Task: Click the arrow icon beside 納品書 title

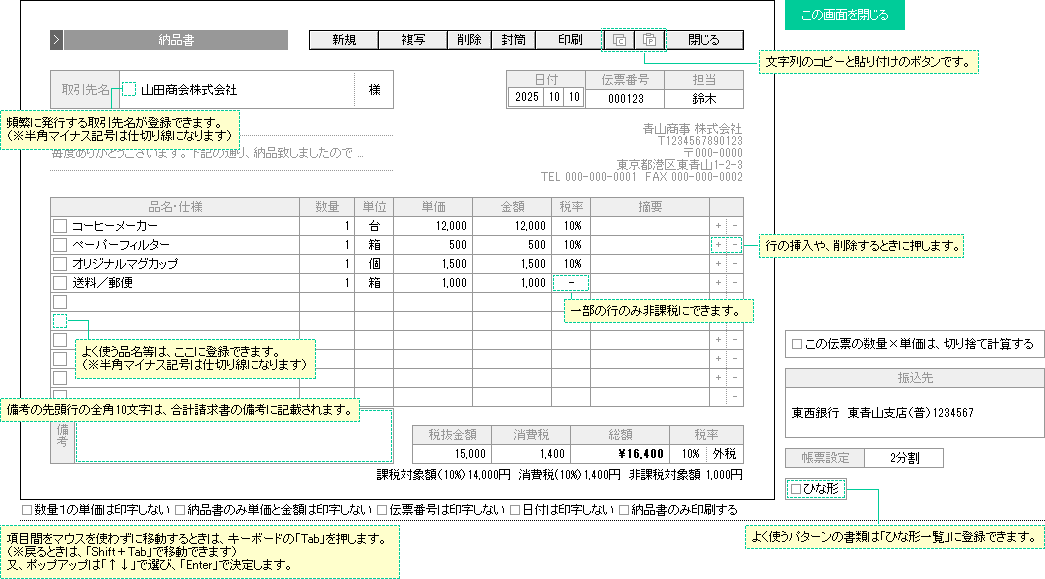Action: pyautogui.click(x=57, y=40)
